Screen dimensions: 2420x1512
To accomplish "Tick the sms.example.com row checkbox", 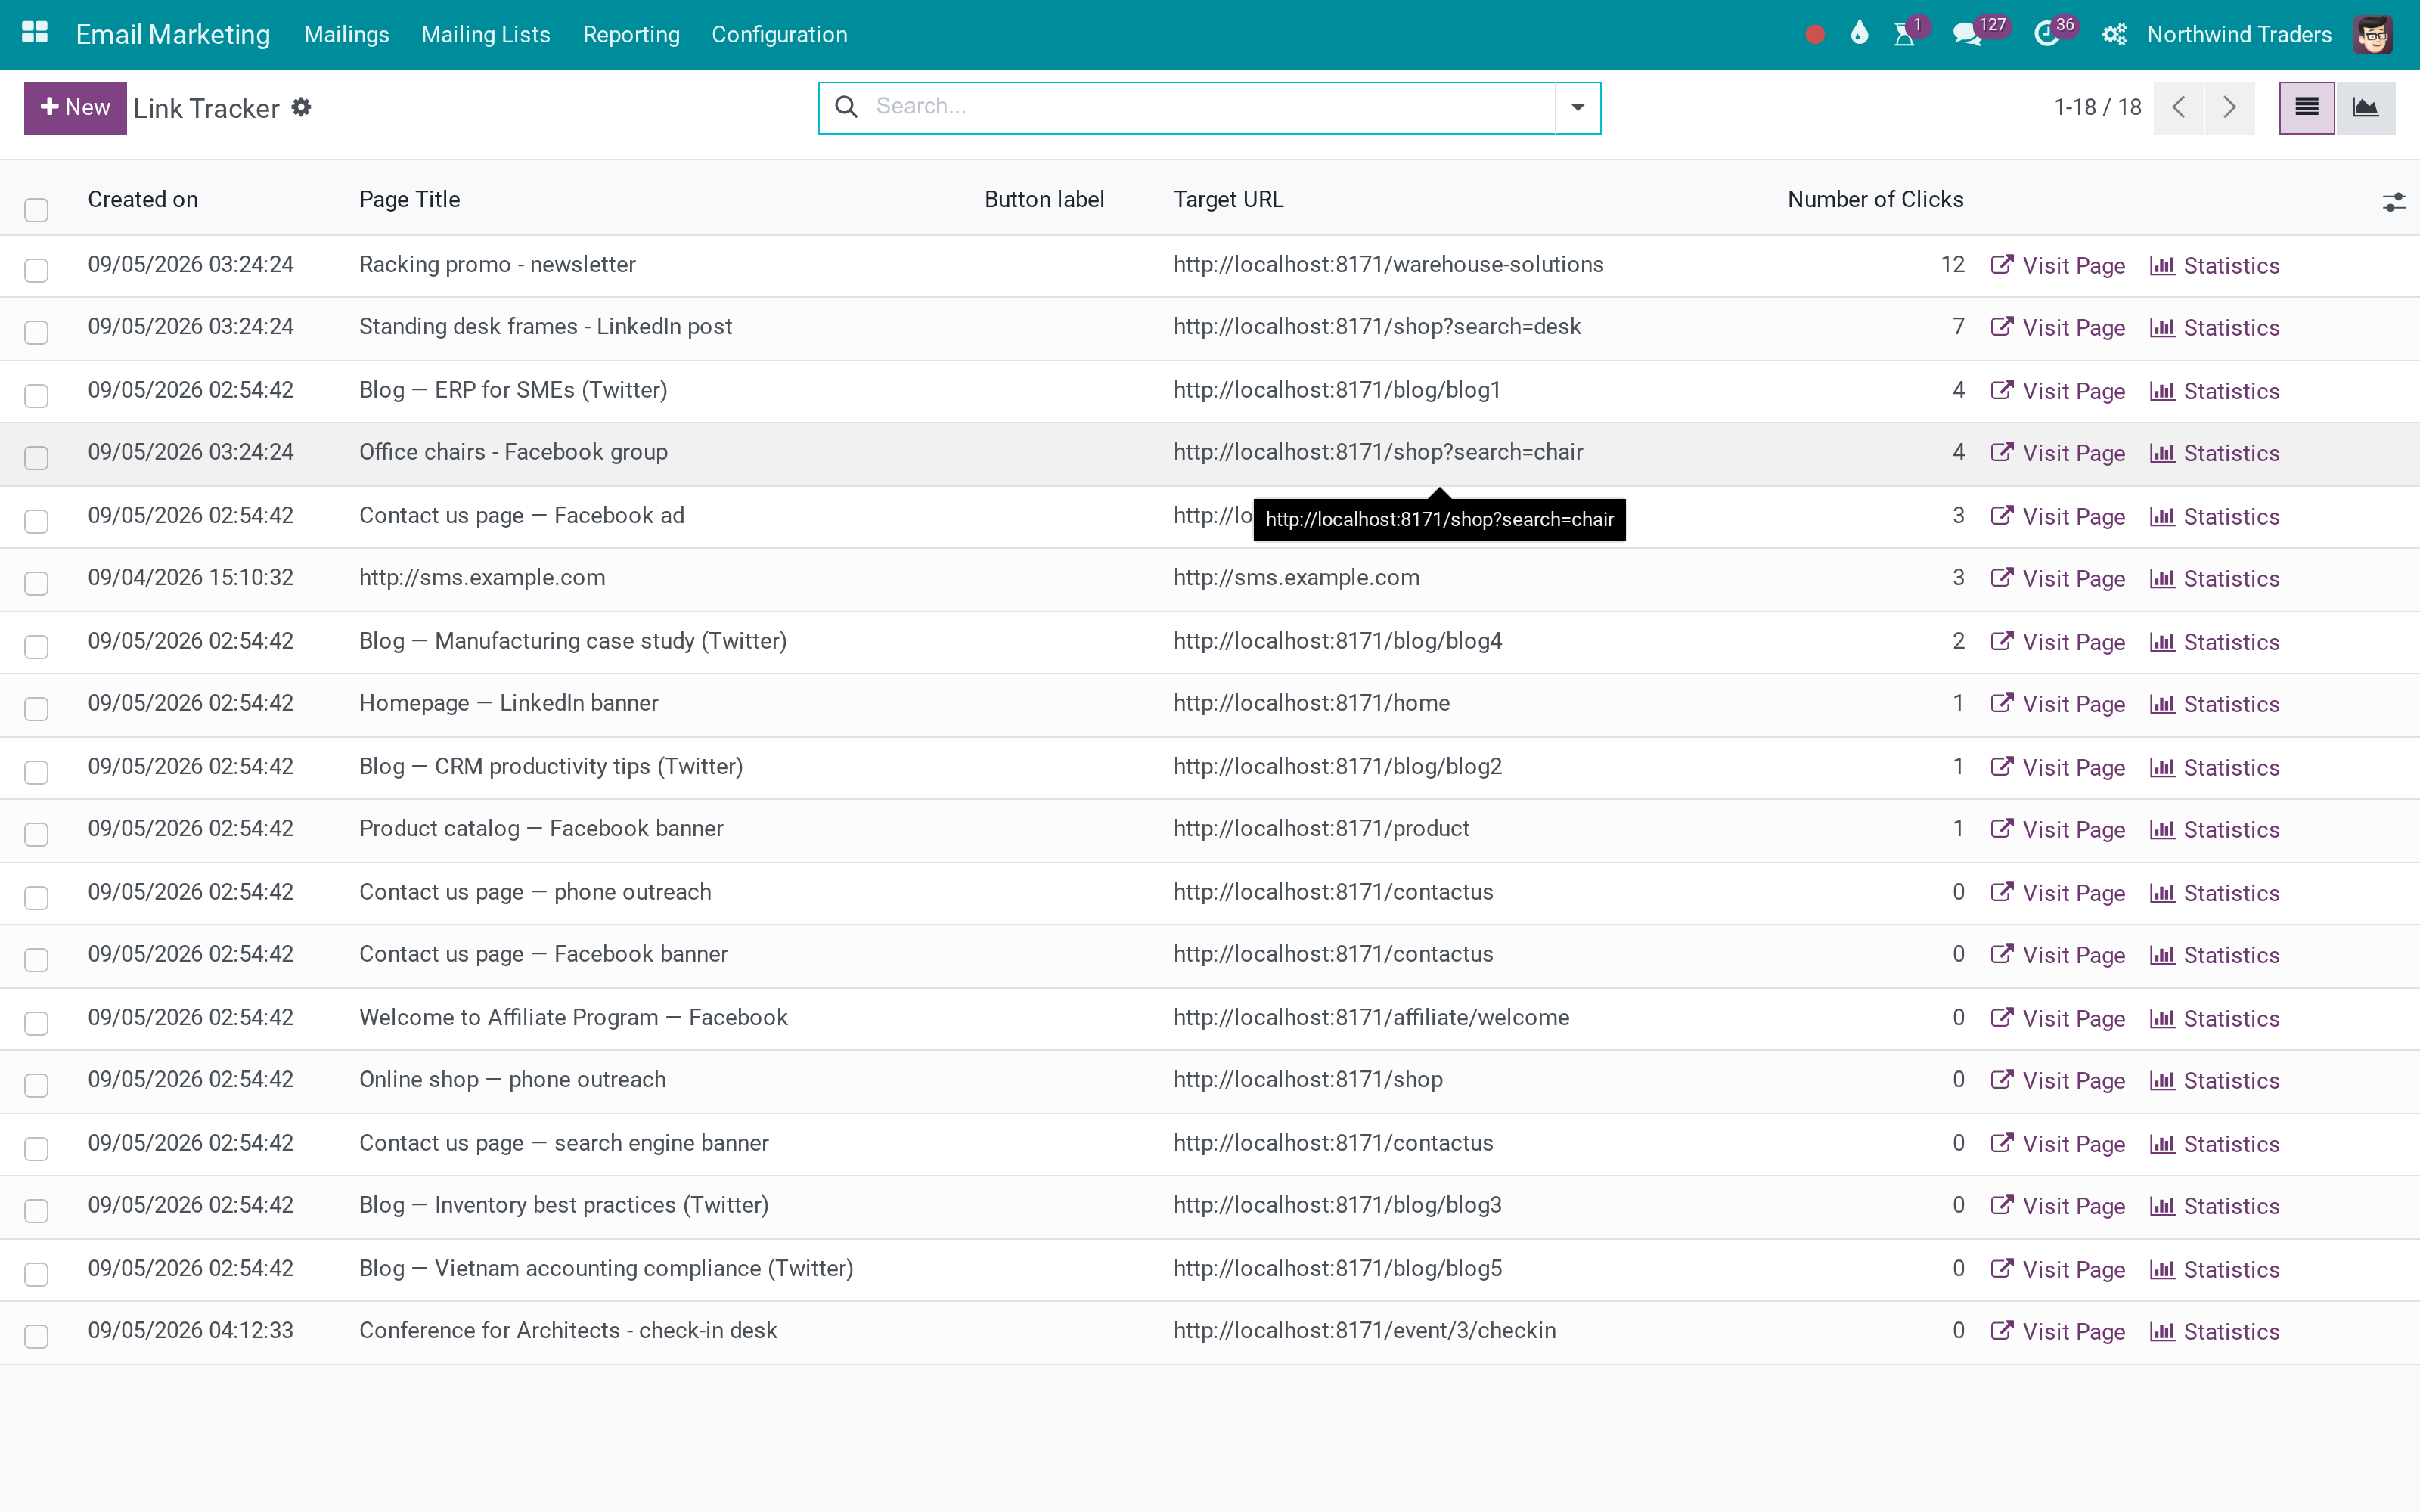I will click(36, 583).
